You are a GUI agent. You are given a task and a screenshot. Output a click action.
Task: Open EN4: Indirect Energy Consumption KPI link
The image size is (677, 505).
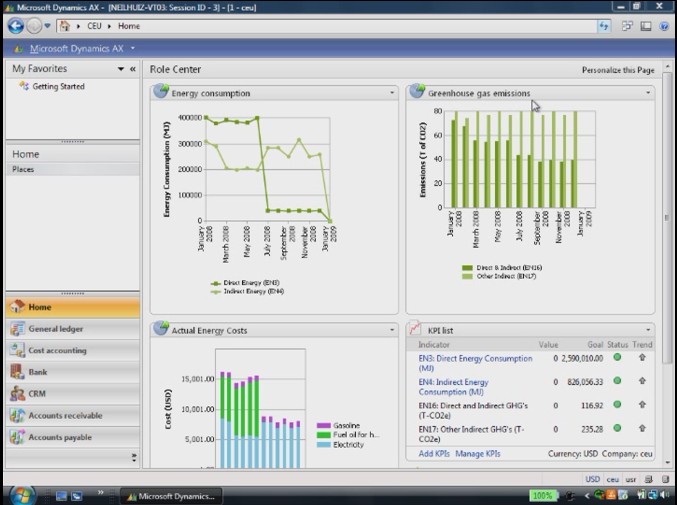[x=453, y=387]
